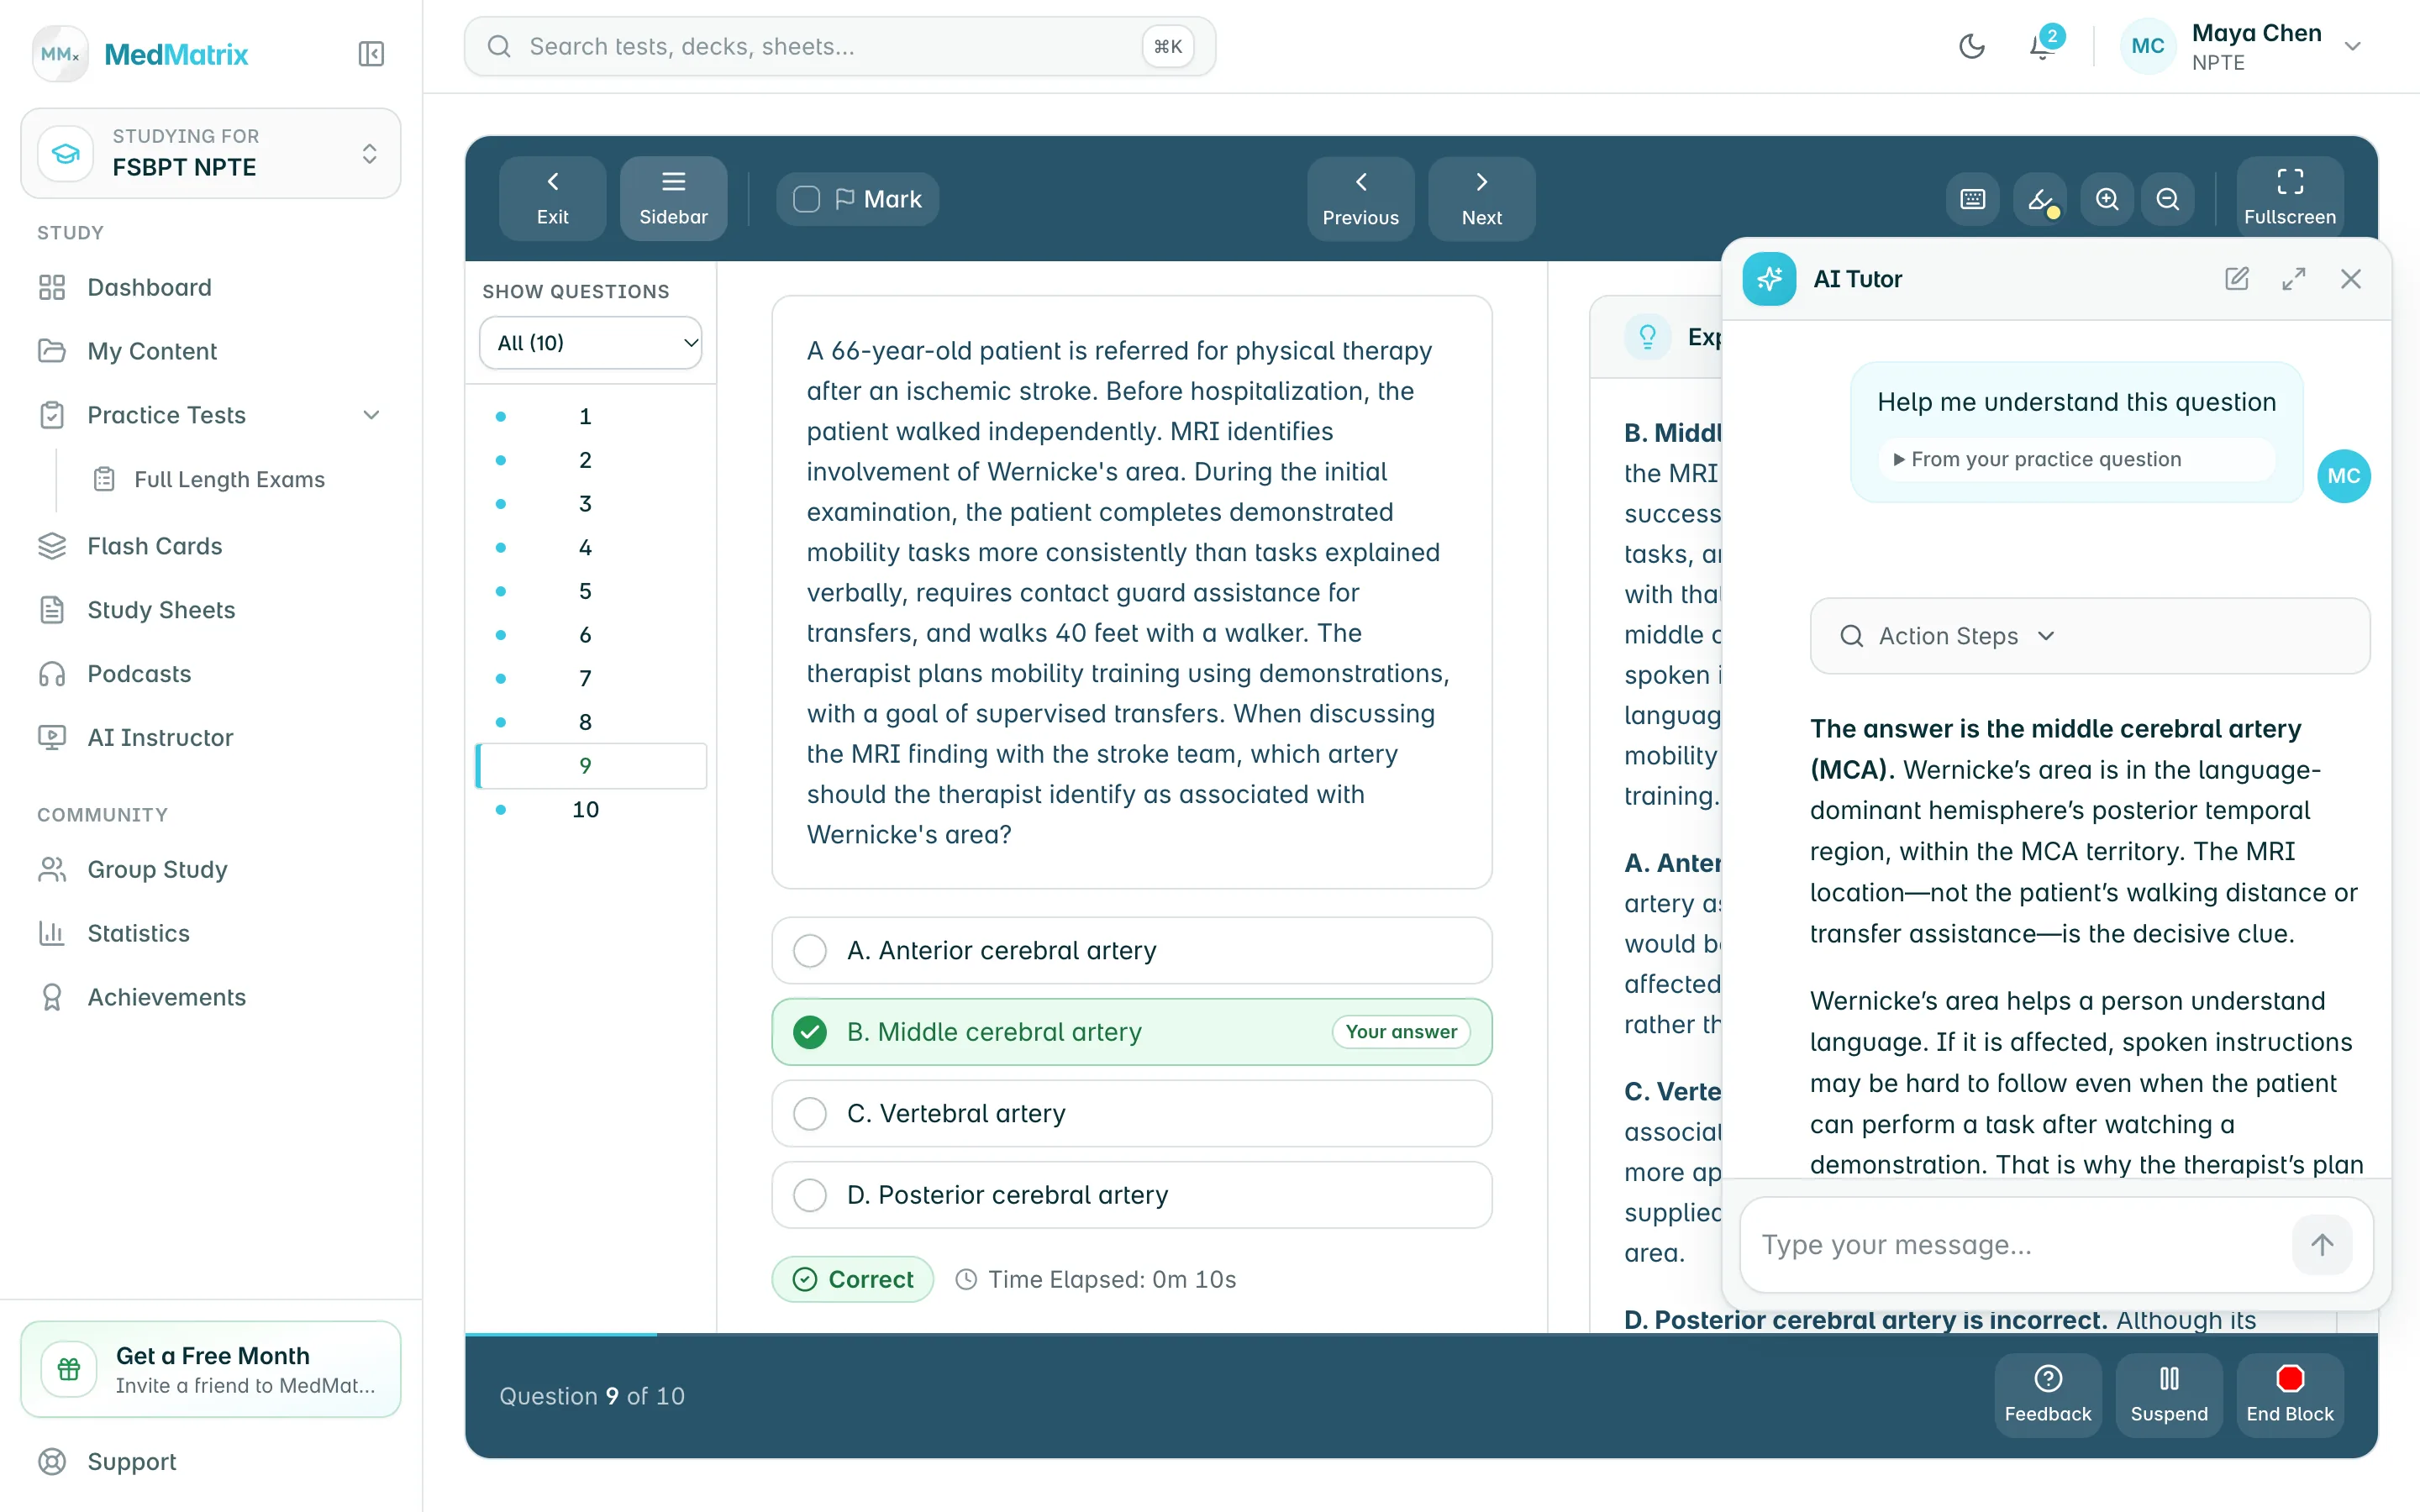Image resolution: width=2420 pixels, height=1512 pixels.
Task: Open AI Instructor page
Action: coord(160,737)
